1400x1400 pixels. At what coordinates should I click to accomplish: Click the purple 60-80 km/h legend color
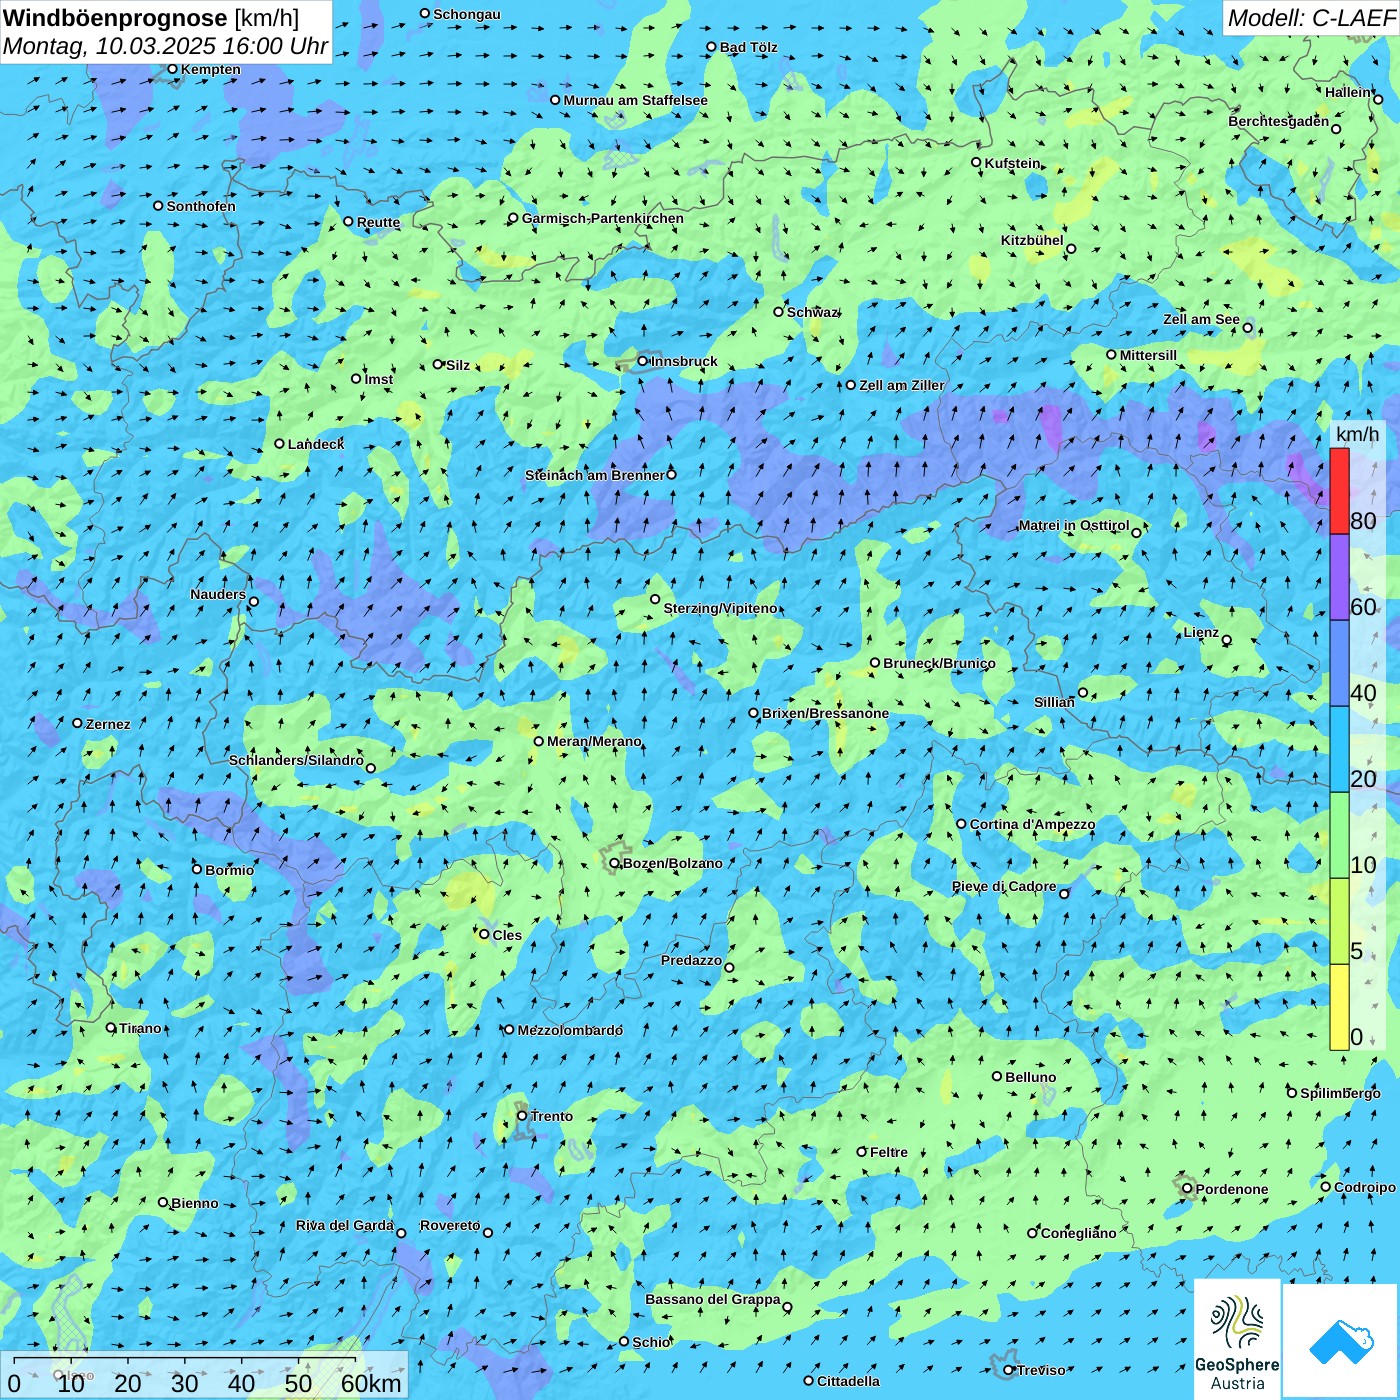1339,577
